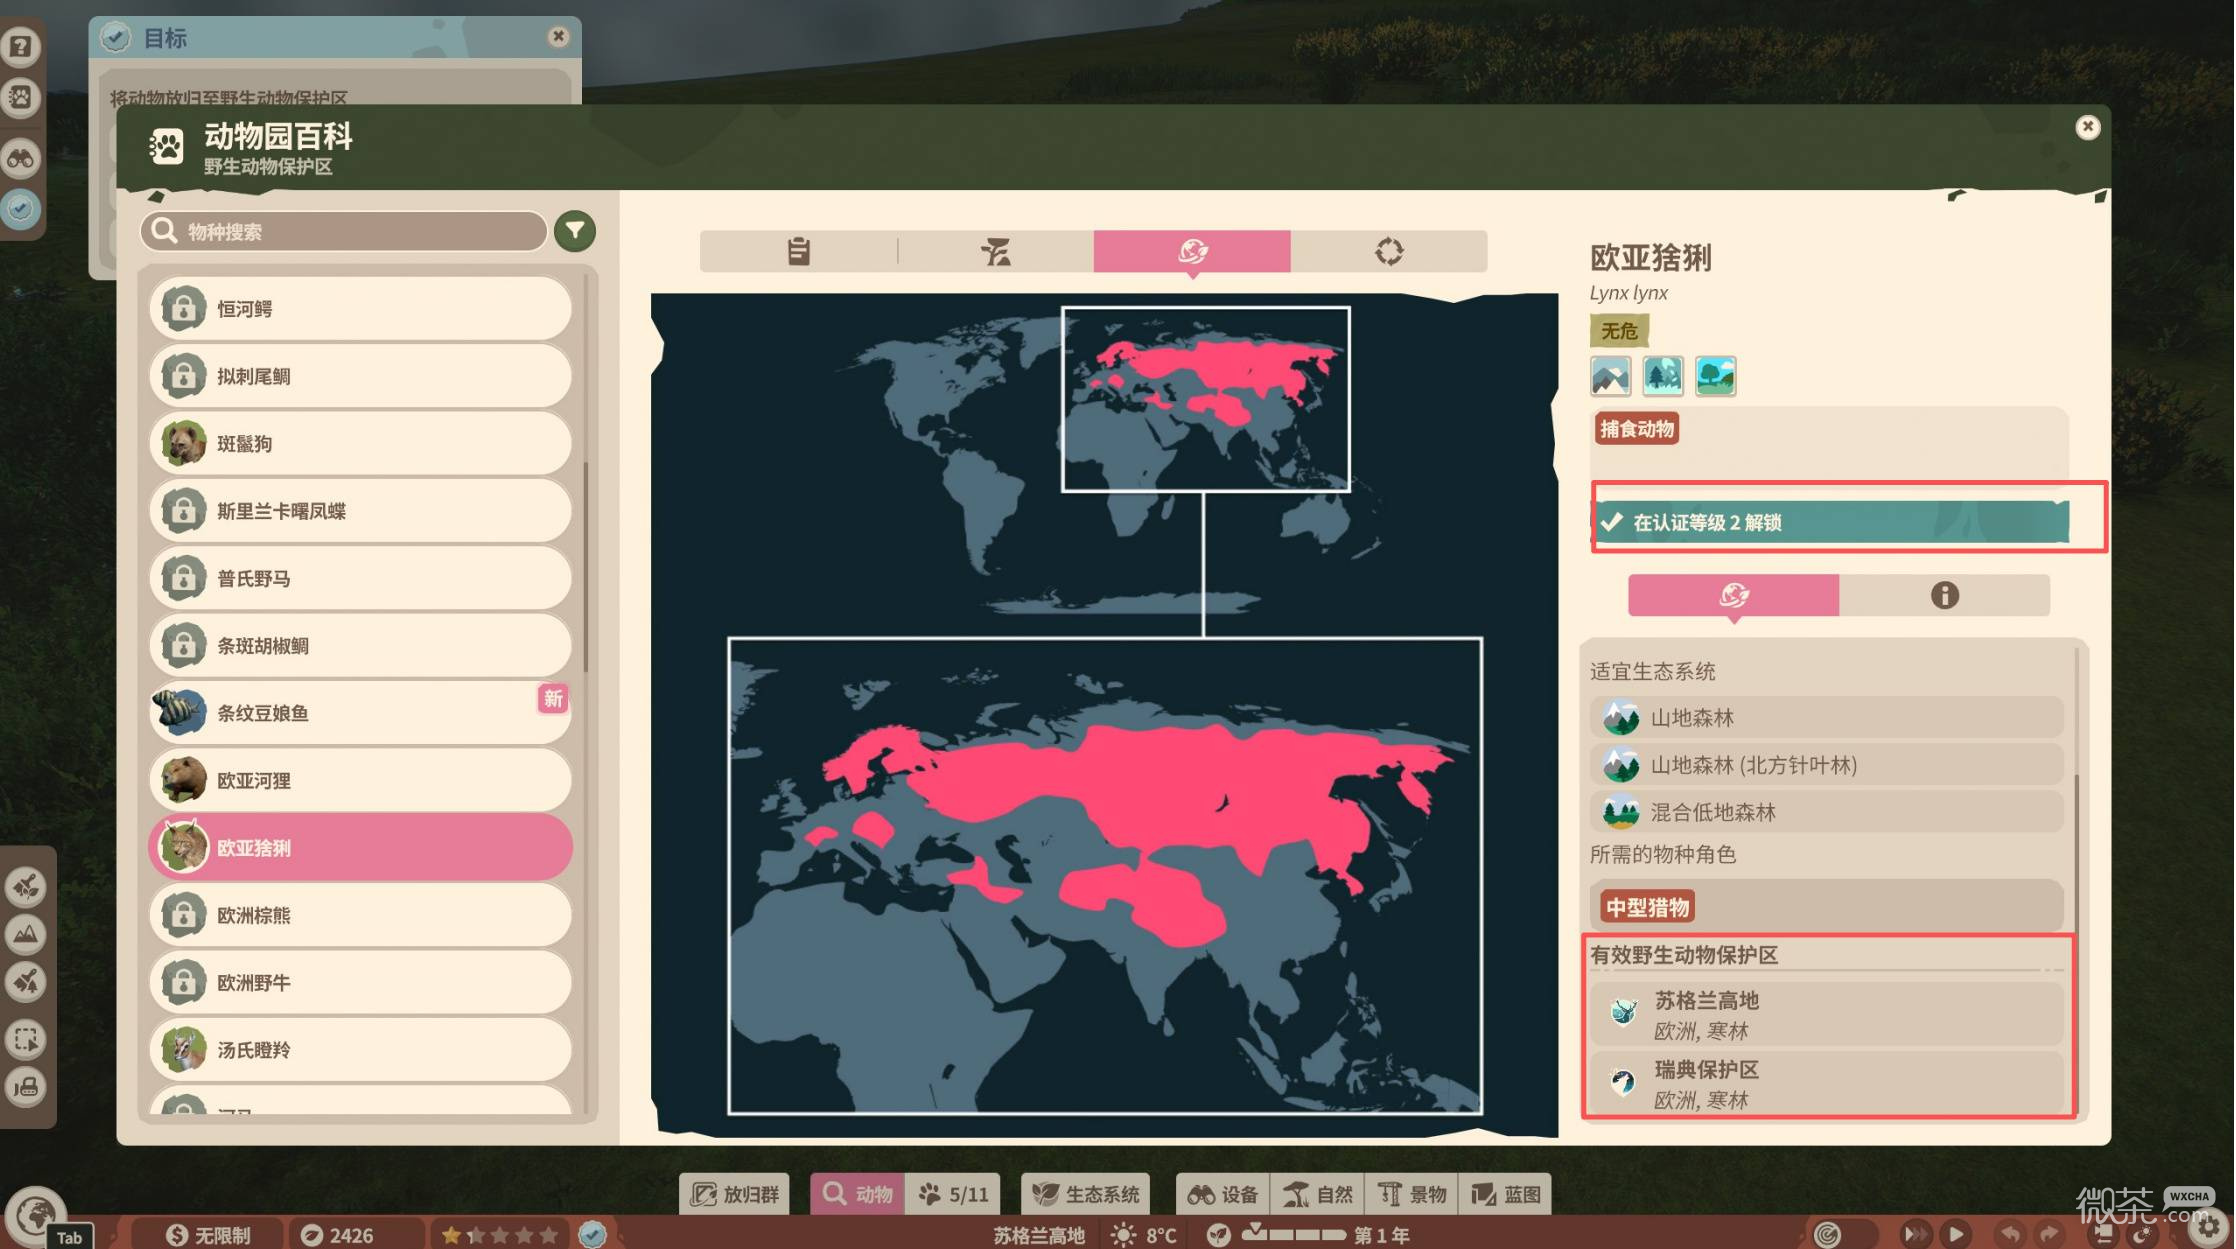
Task: Click the 放归群 release group button
Action: click(x=735, y=1194)
